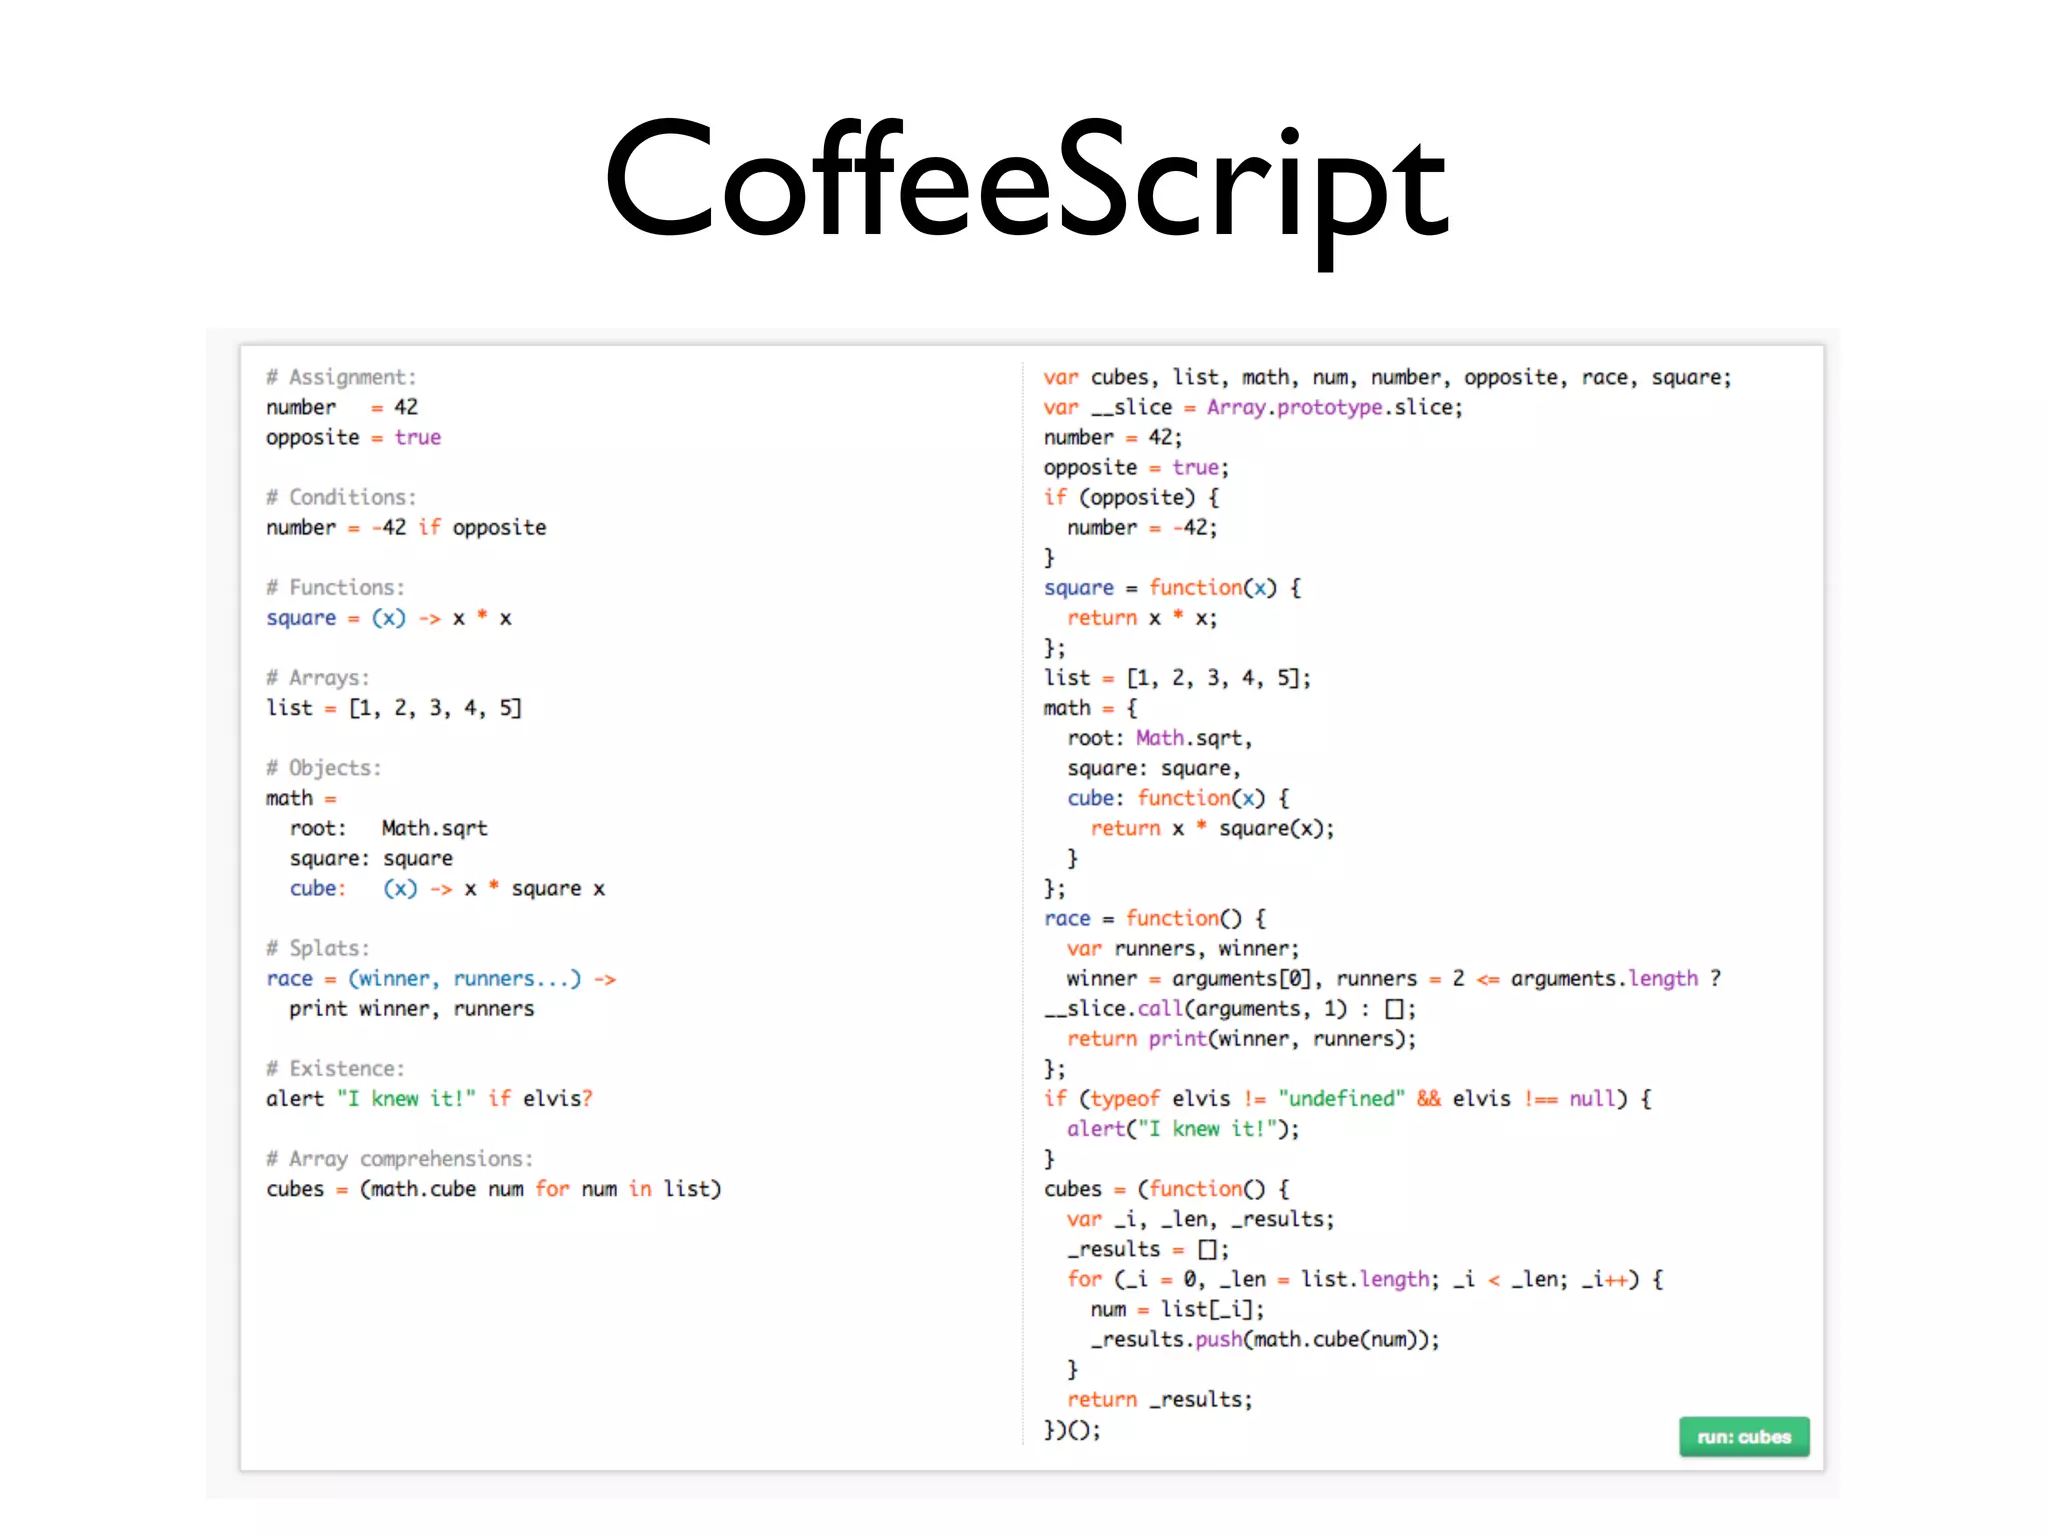The image size is (2048, 1536).
Task: Select 'number = -42 if opposite' line
Action: coord(406,527)
